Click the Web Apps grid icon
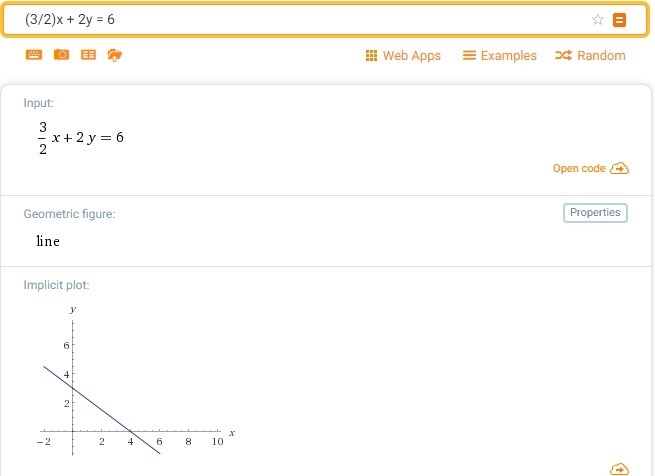 371,56
